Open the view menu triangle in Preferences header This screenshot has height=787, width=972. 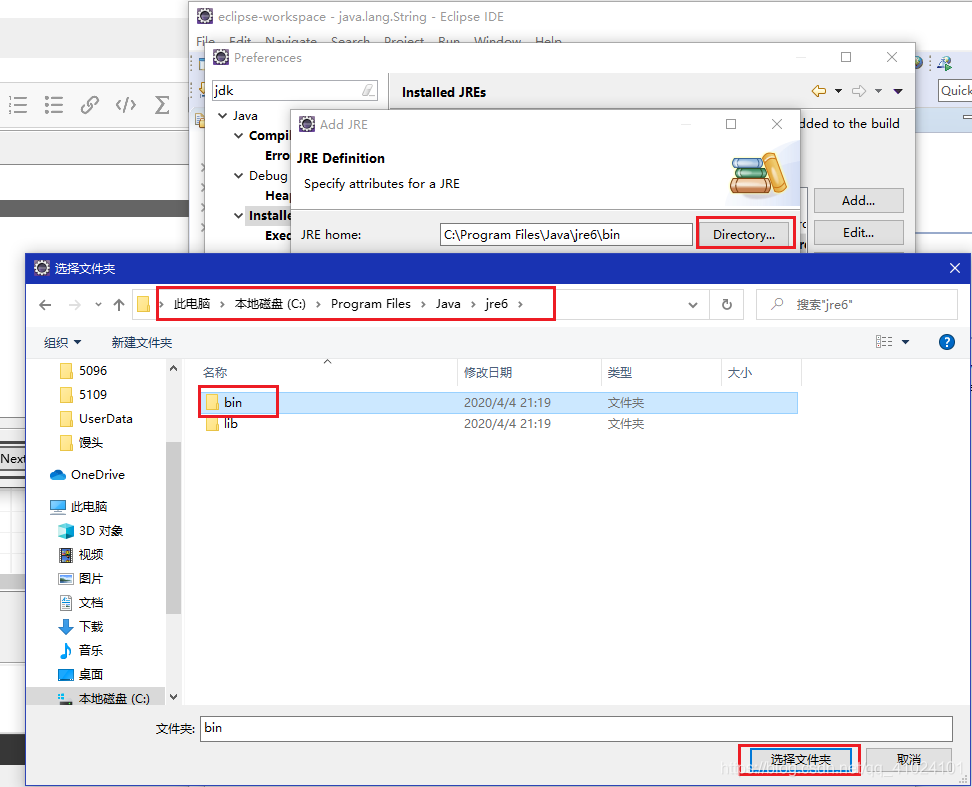tap(898, 91)
